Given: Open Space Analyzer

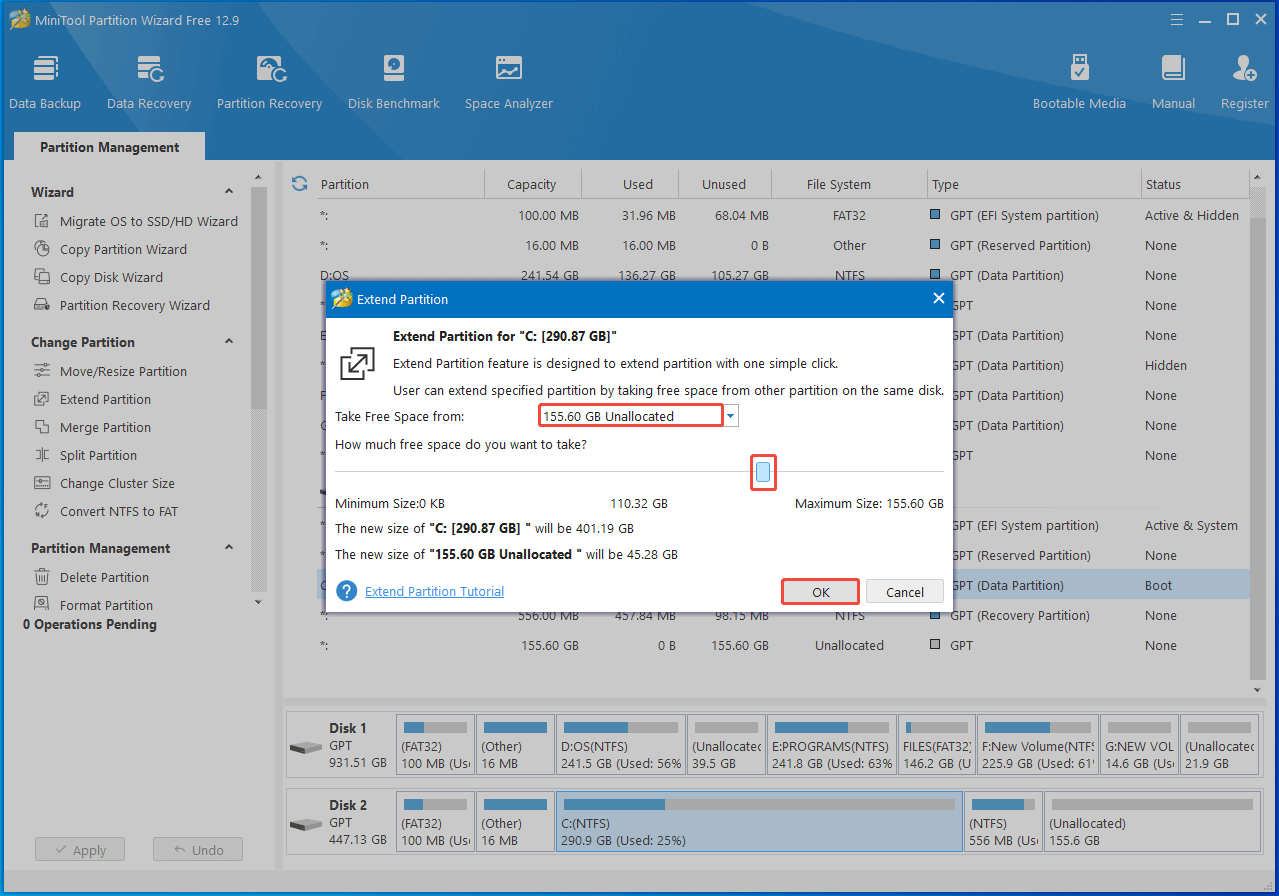Looking at the screenshot, I should [509, 82].
